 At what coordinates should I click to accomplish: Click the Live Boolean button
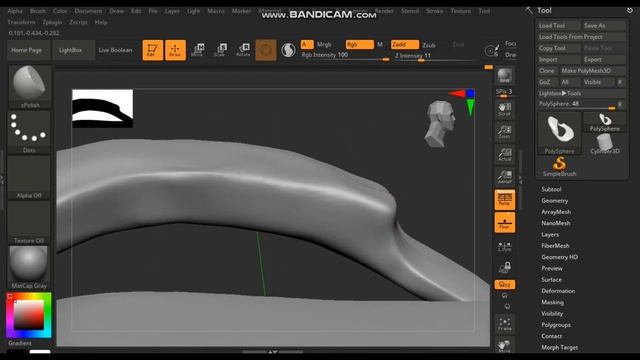[116, 50]
